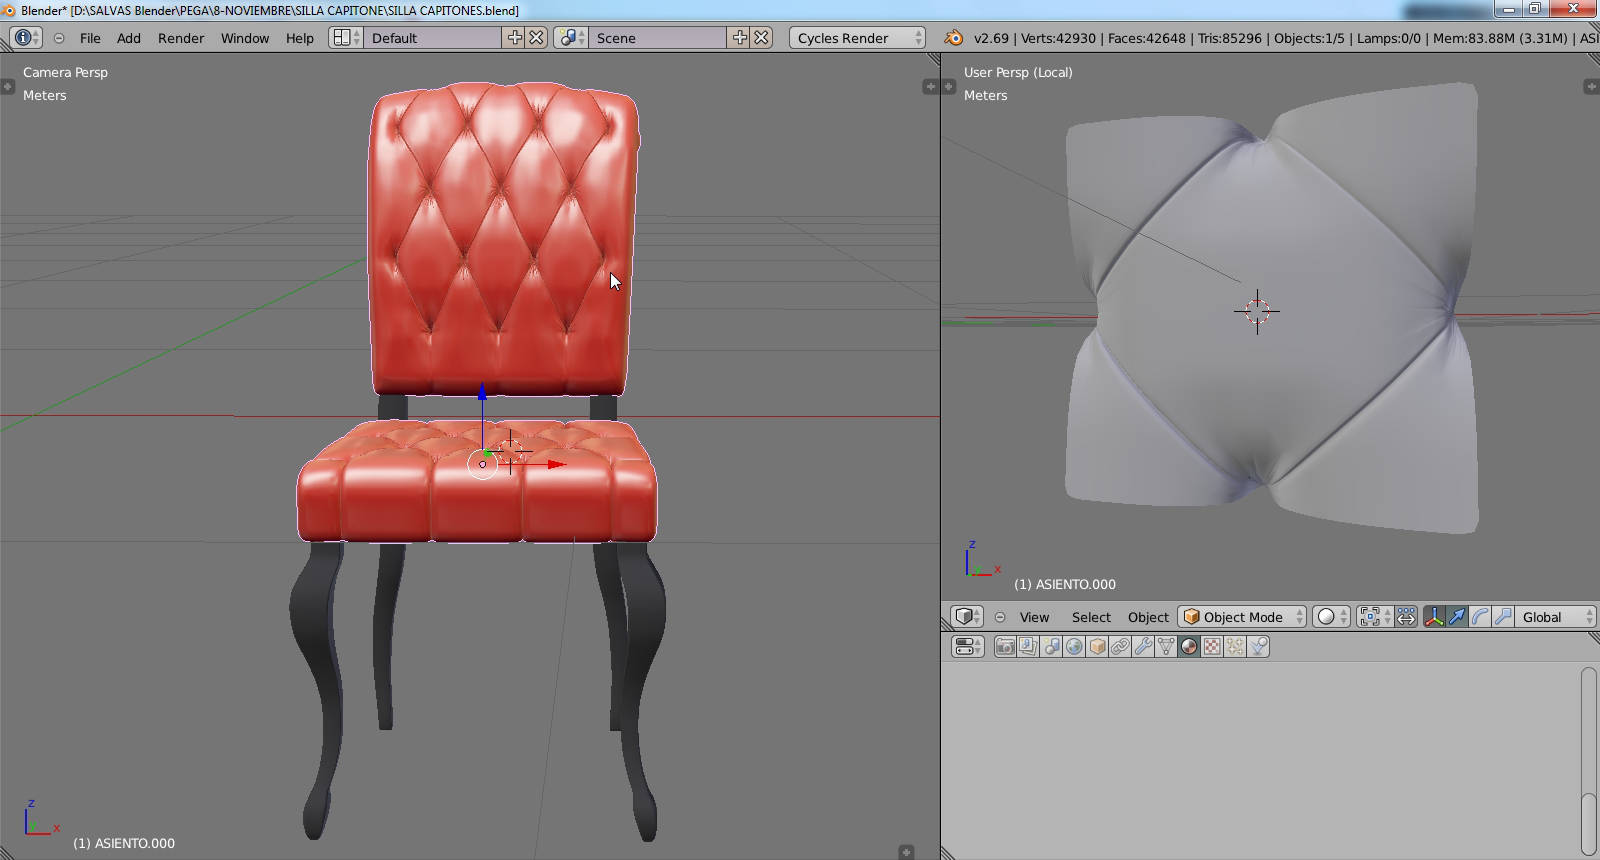Open the Render menu

pos(181,38)
